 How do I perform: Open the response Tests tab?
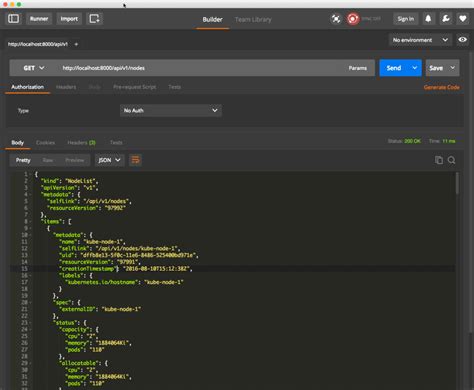(x=116, y=143)
